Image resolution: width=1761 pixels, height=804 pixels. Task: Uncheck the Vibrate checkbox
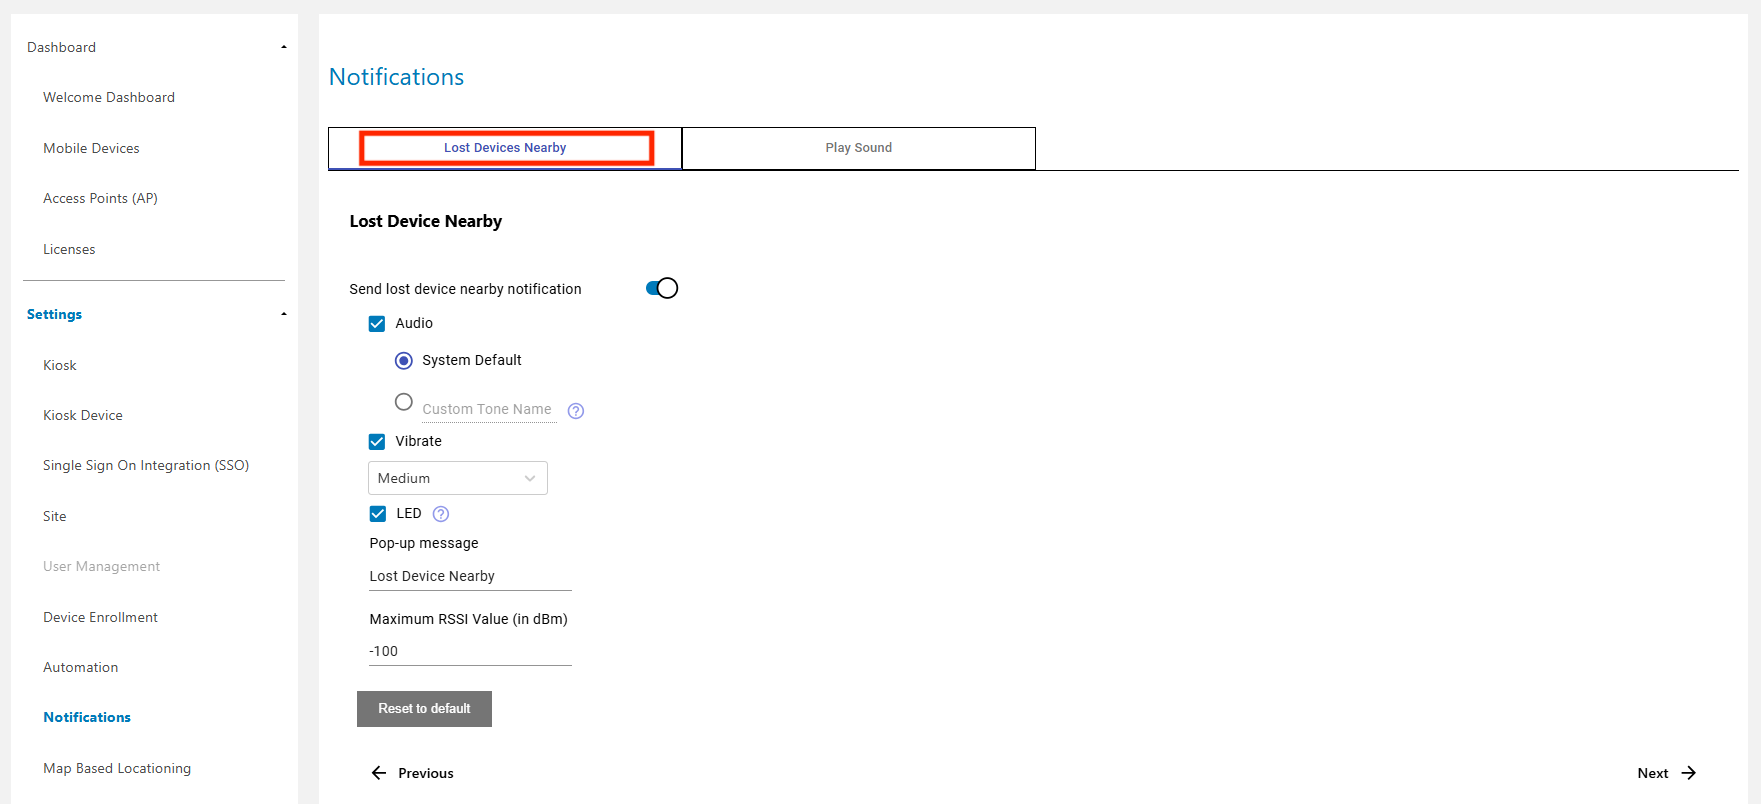[x=377, y=442]
